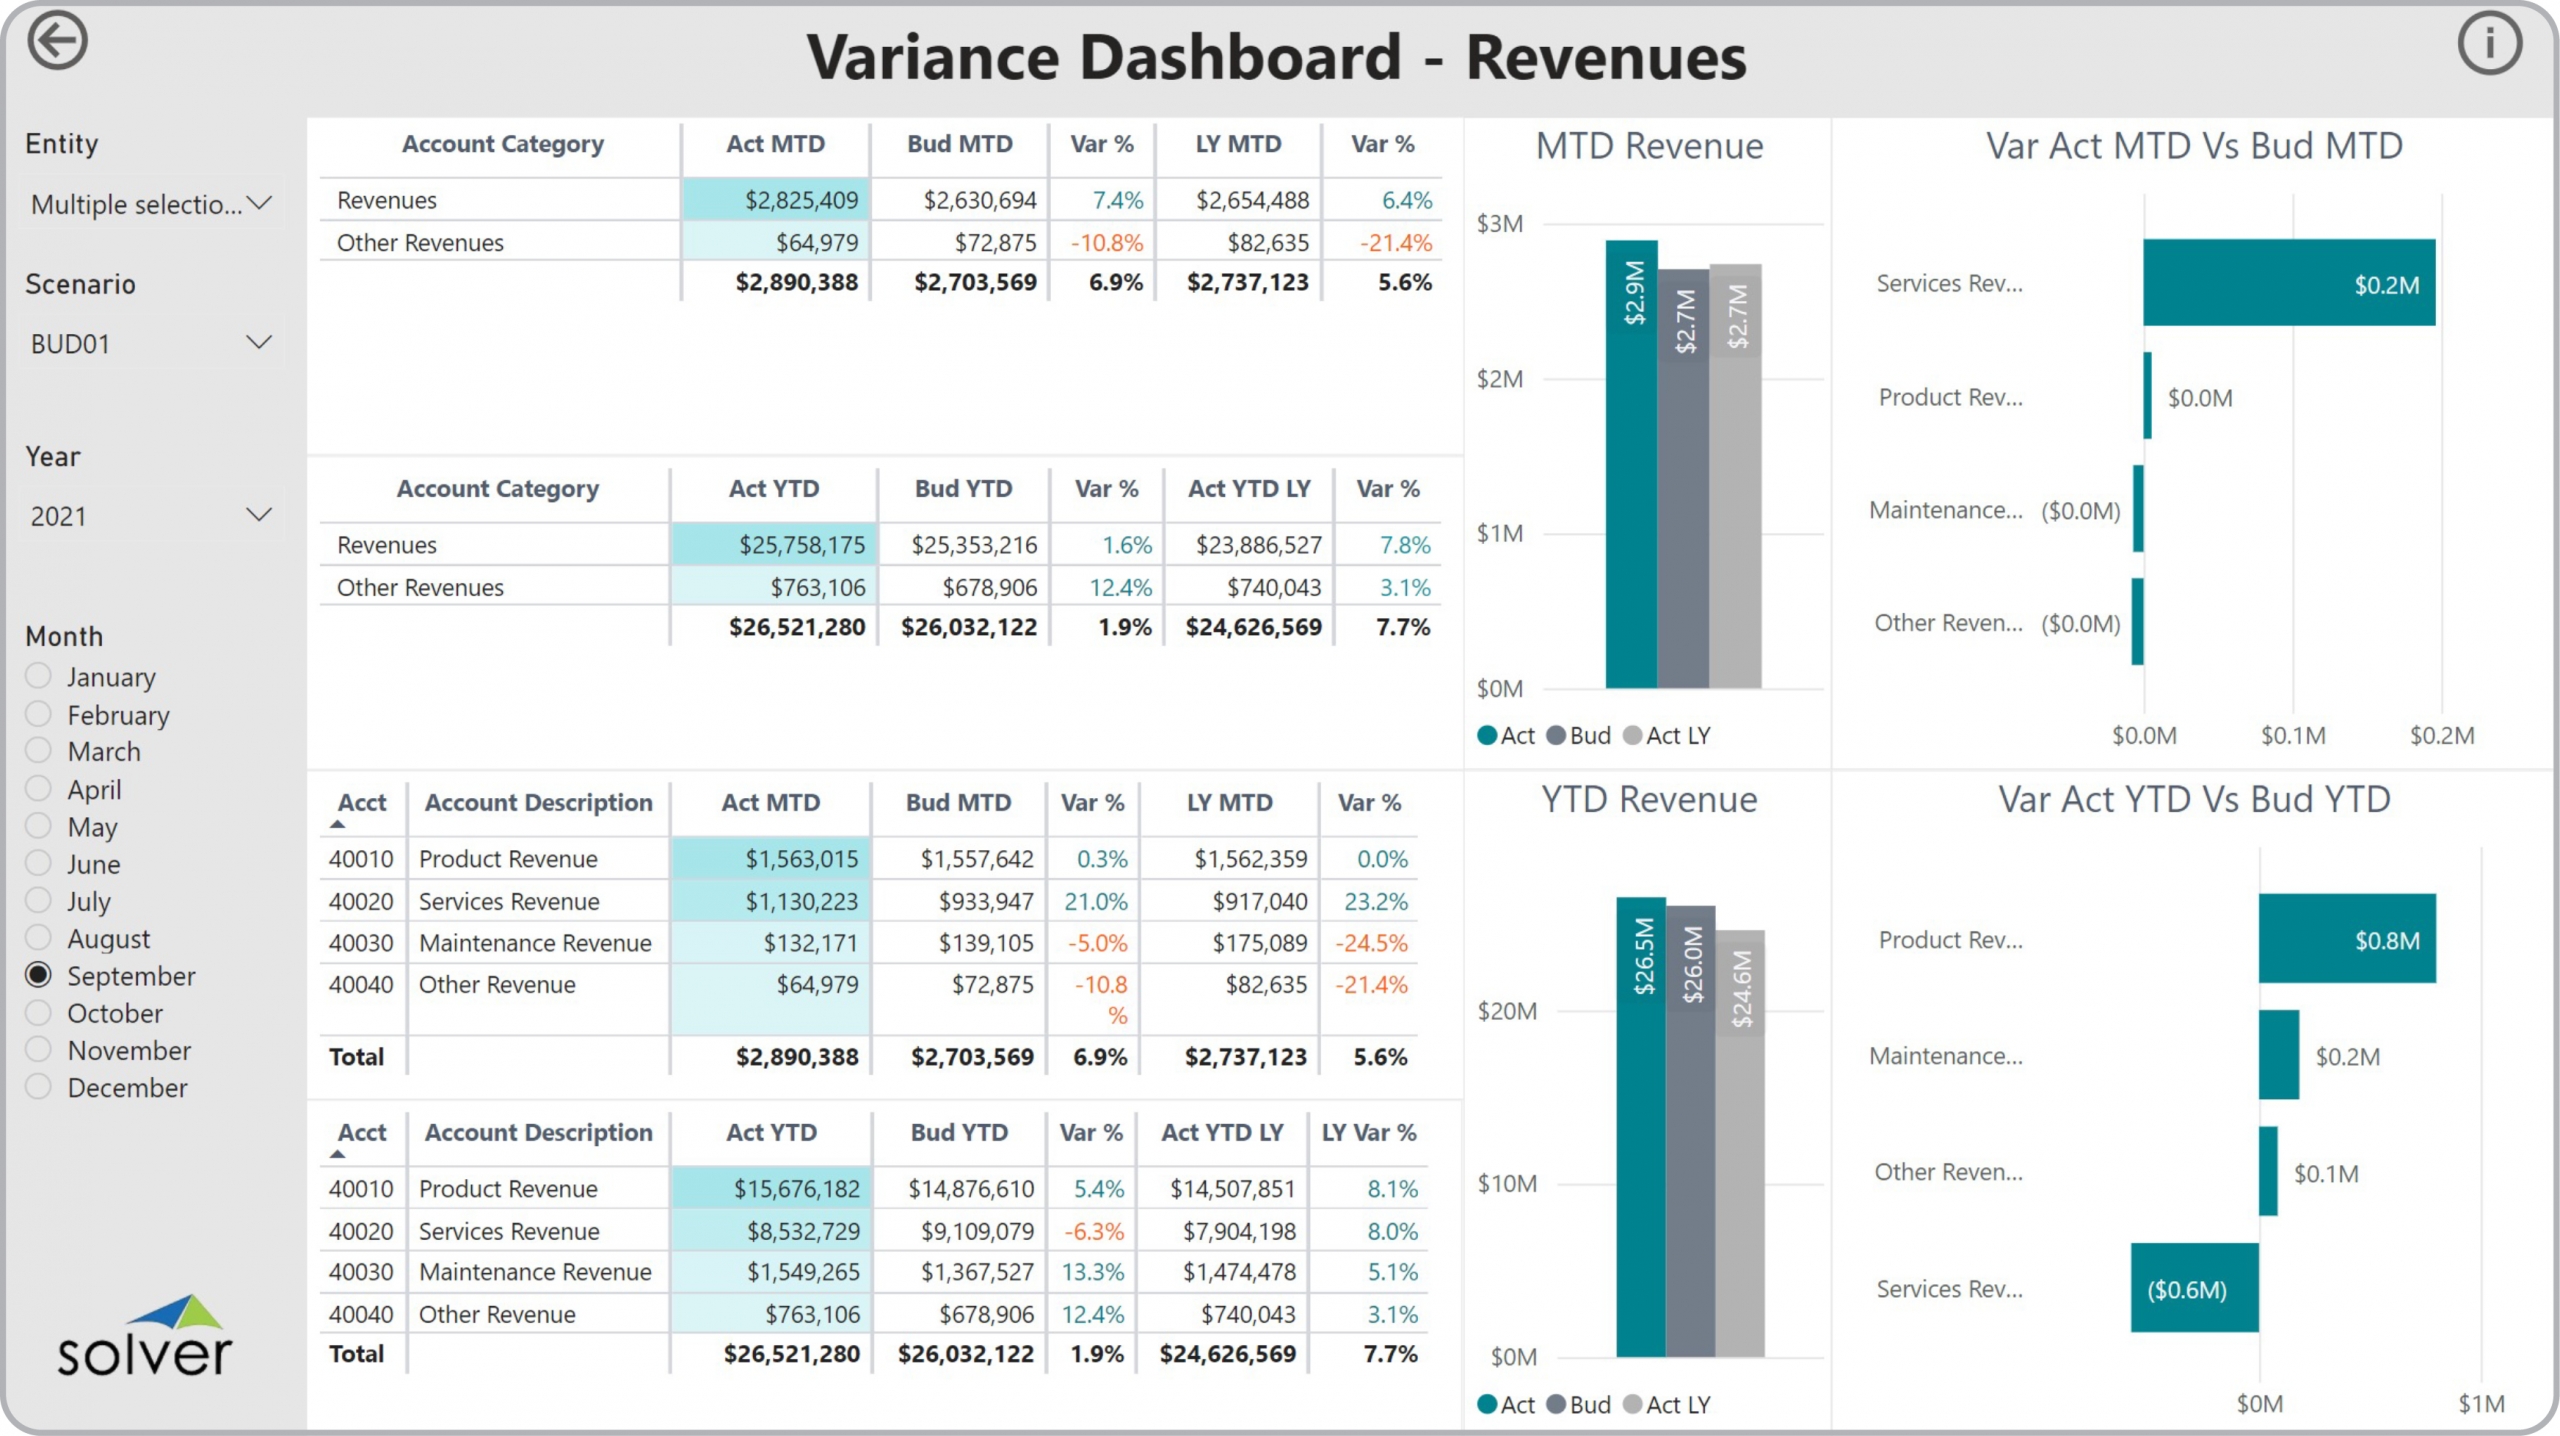Click the Other Revenues row in YTD category table
Image resolution: width=2560 pixels, height=1436 pixels.
420,588
